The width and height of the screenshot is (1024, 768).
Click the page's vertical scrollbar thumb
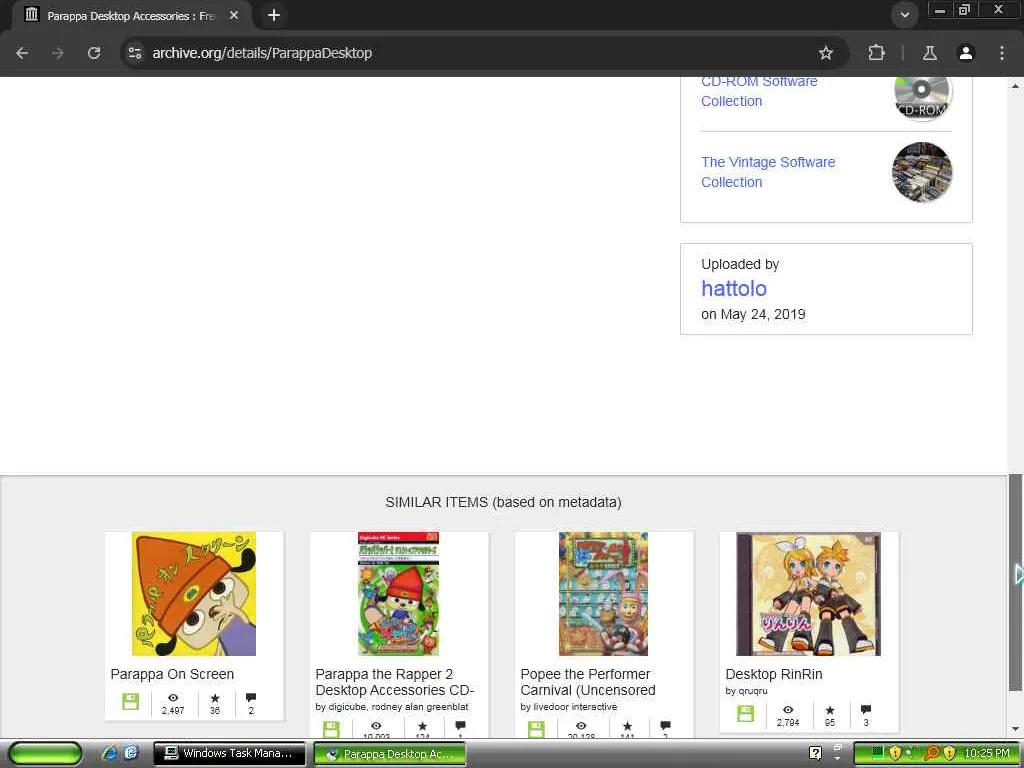(x=1016, y=583)
